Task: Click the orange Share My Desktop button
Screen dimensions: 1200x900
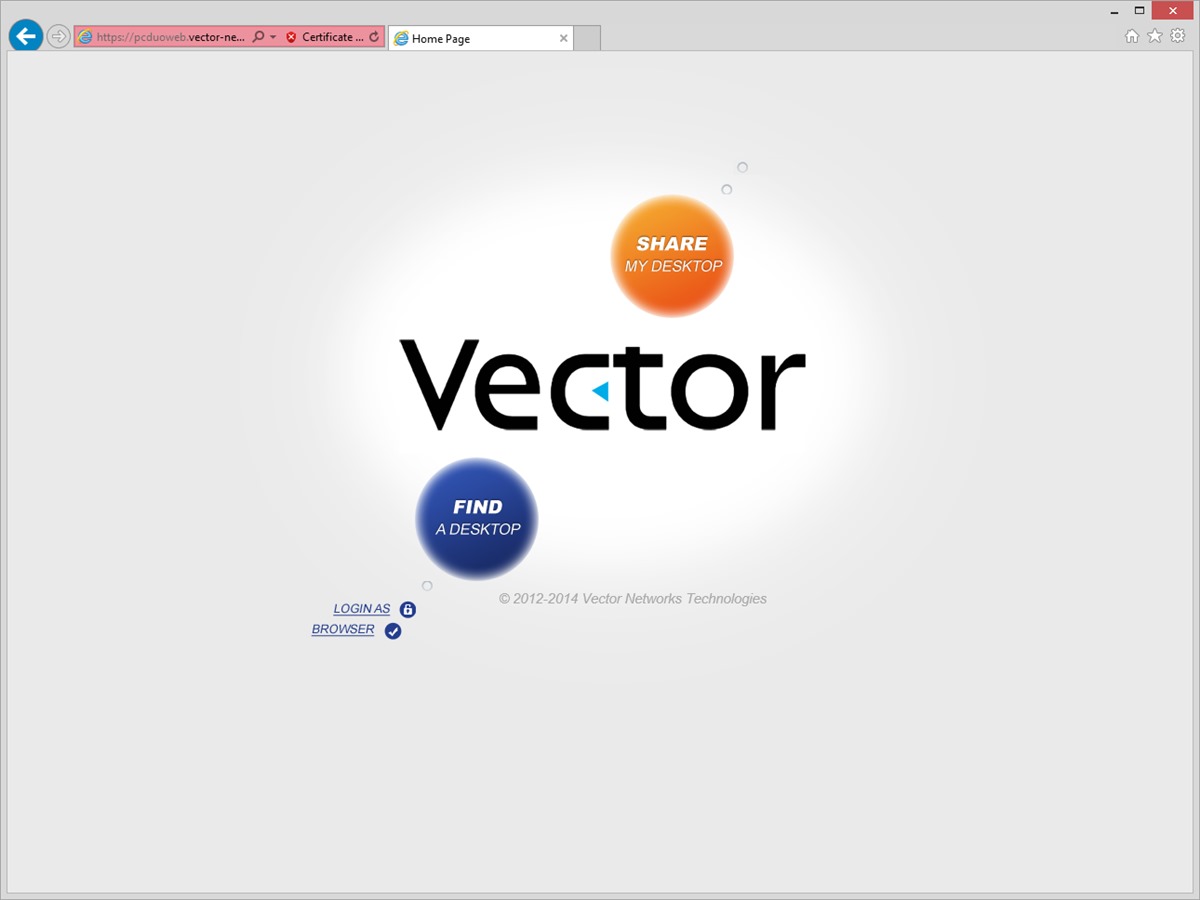Action: coord(672,256)
